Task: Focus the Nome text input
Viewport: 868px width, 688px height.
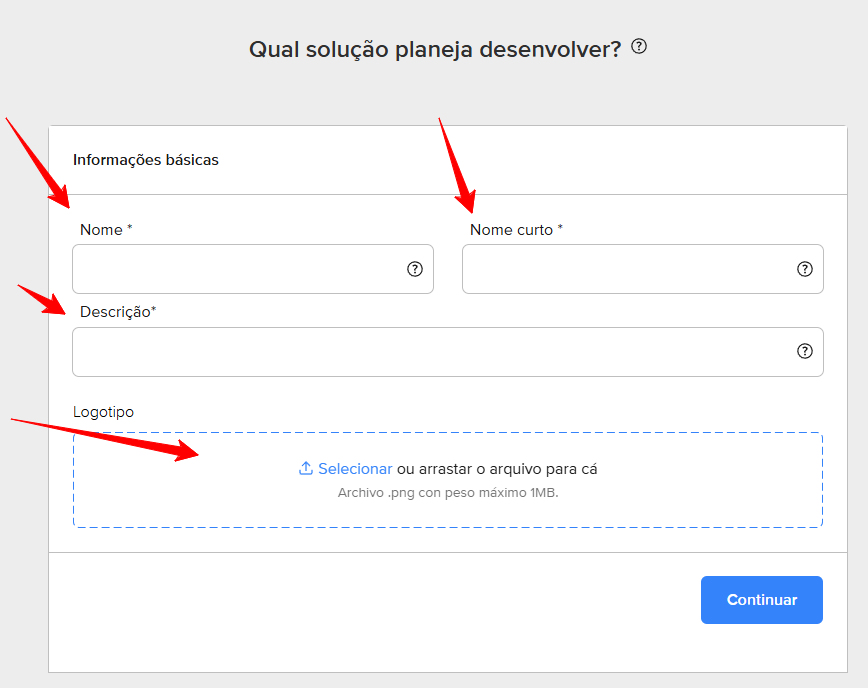Action: (x=235, y=269)
